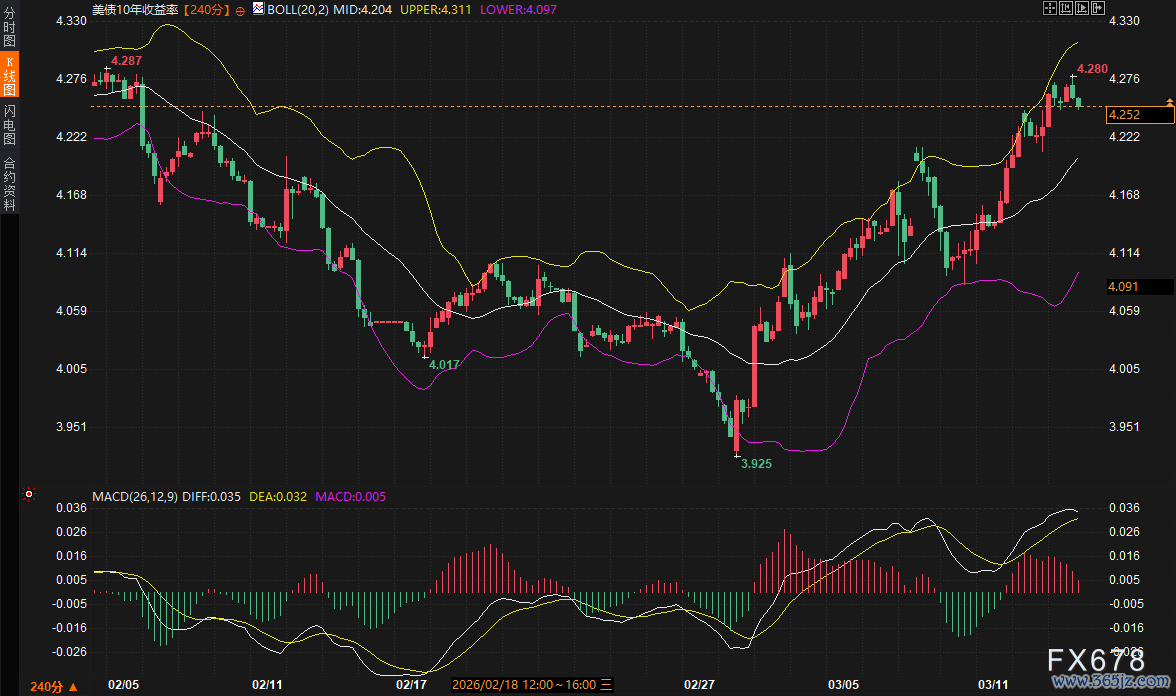Click the 03/05 date on time axis
Viewport: 1176px width, 696px height.
[x=843, y=684]
